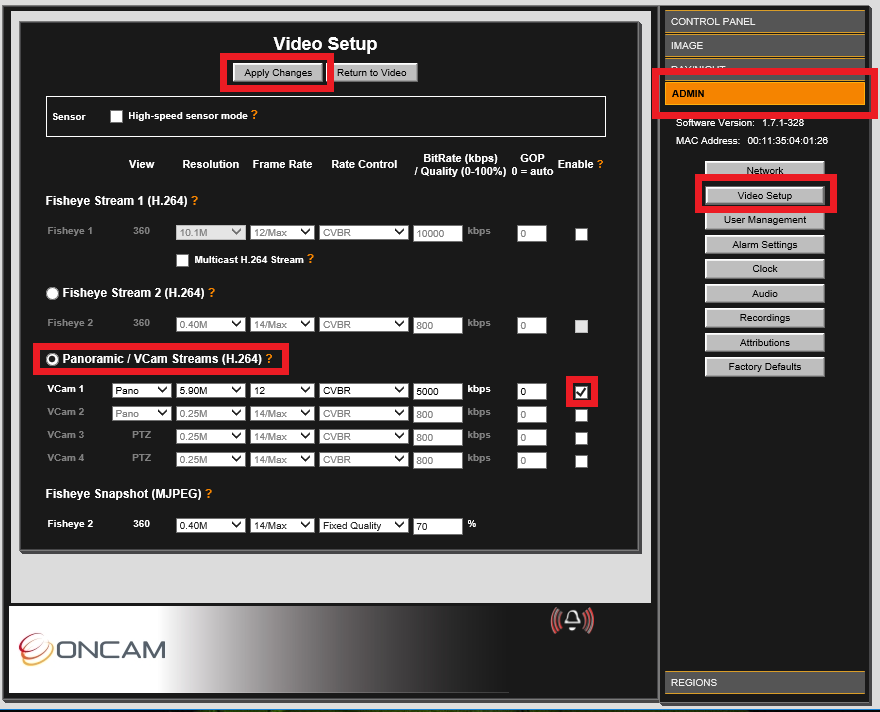
Task: Click the Oncam logo
Action: point(92,649)
